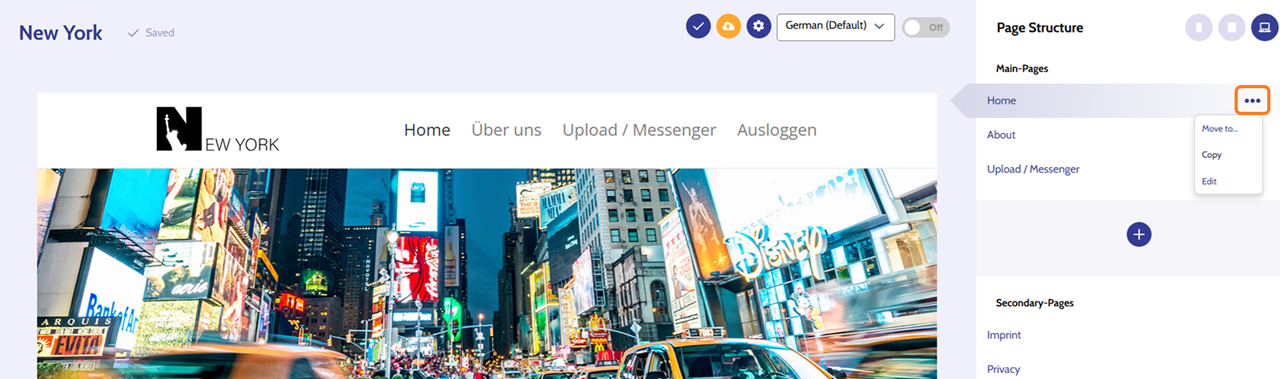Screen dimensions: 1280x379
Task: Open the Privacy secondary page
Action: click(x=1003, y=369)
